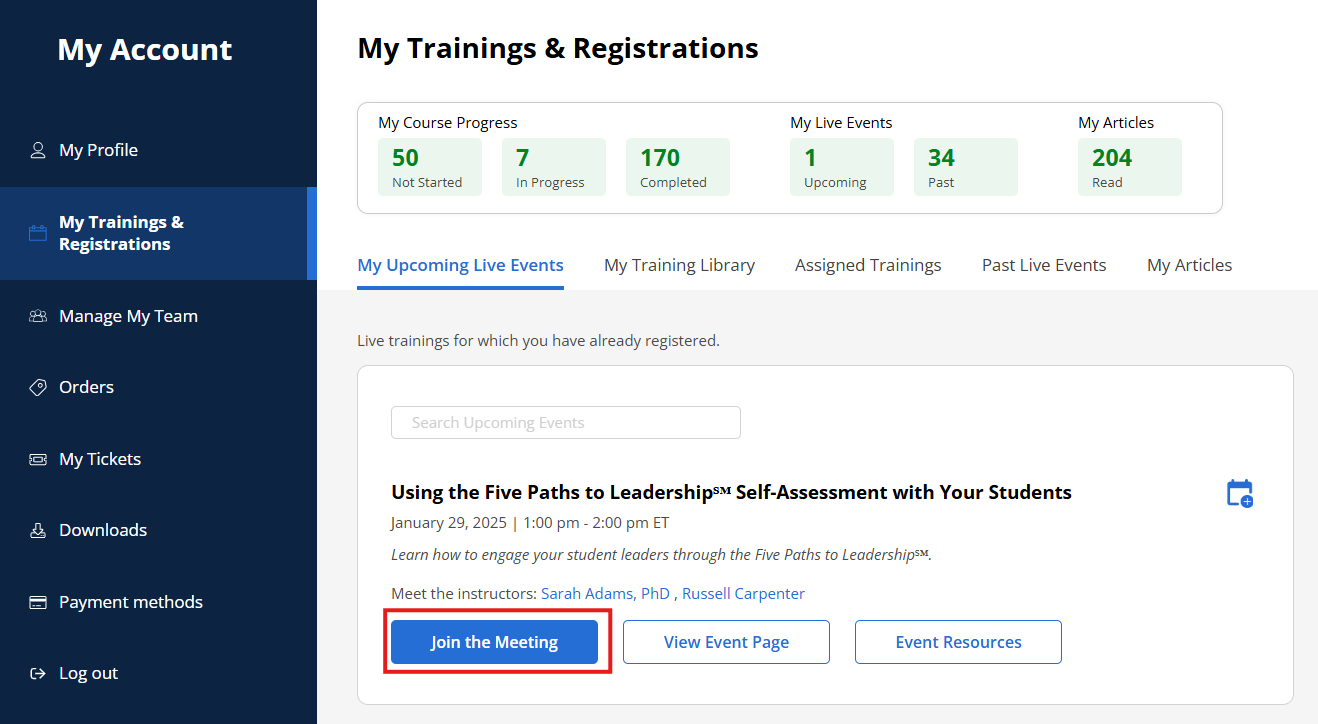Add event to calendar using calendar-plus icon

[1239, 493]
